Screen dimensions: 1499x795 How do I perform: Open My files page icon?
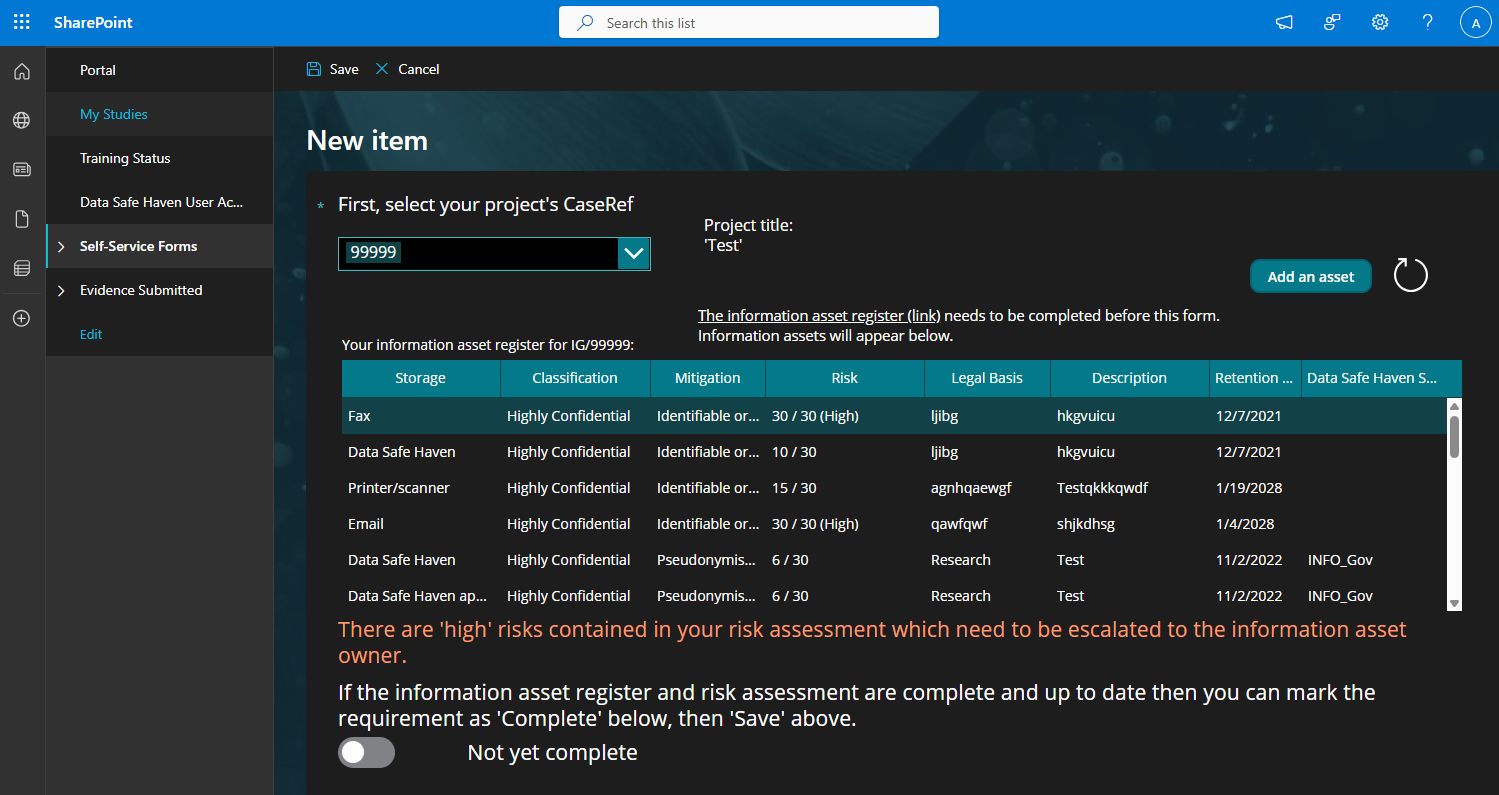click(x=22, y=219)
